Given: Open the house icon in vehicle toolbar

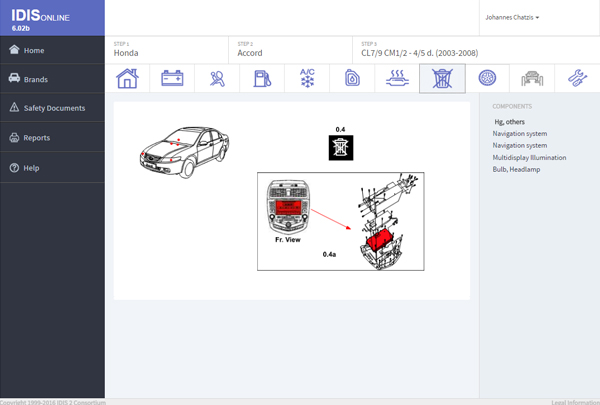Looking at the screenshot, I should point(127,78).
